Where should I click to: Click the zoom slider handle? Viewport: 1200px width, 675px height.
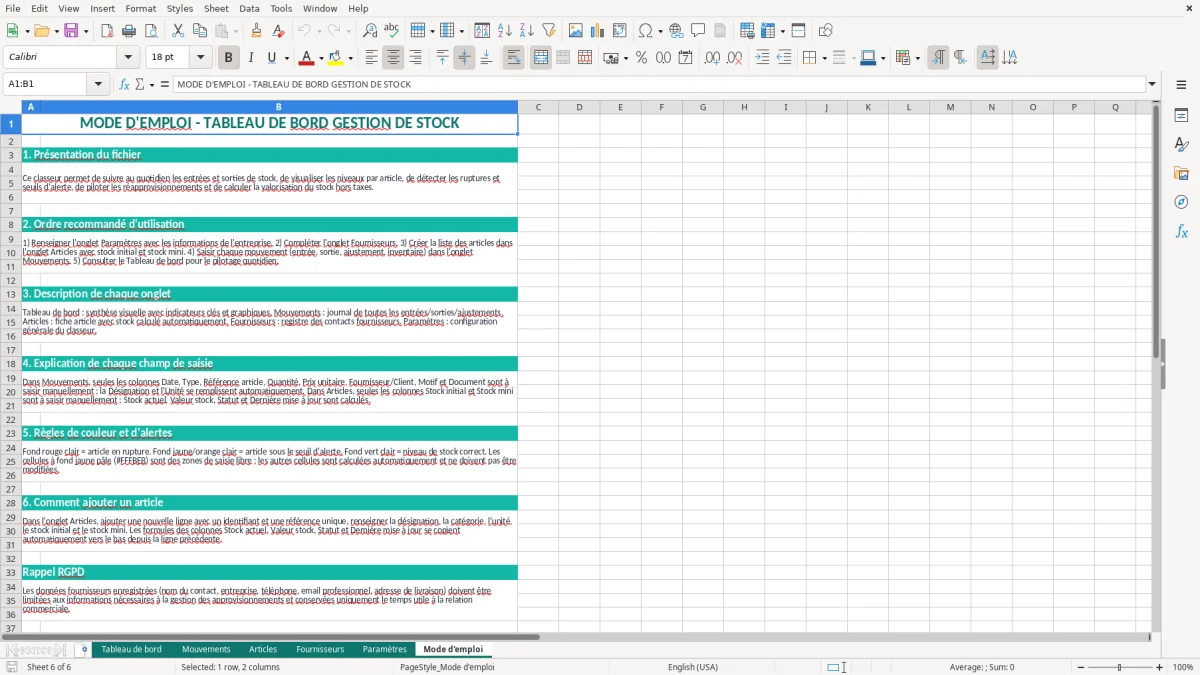(x=1119, y=667)
